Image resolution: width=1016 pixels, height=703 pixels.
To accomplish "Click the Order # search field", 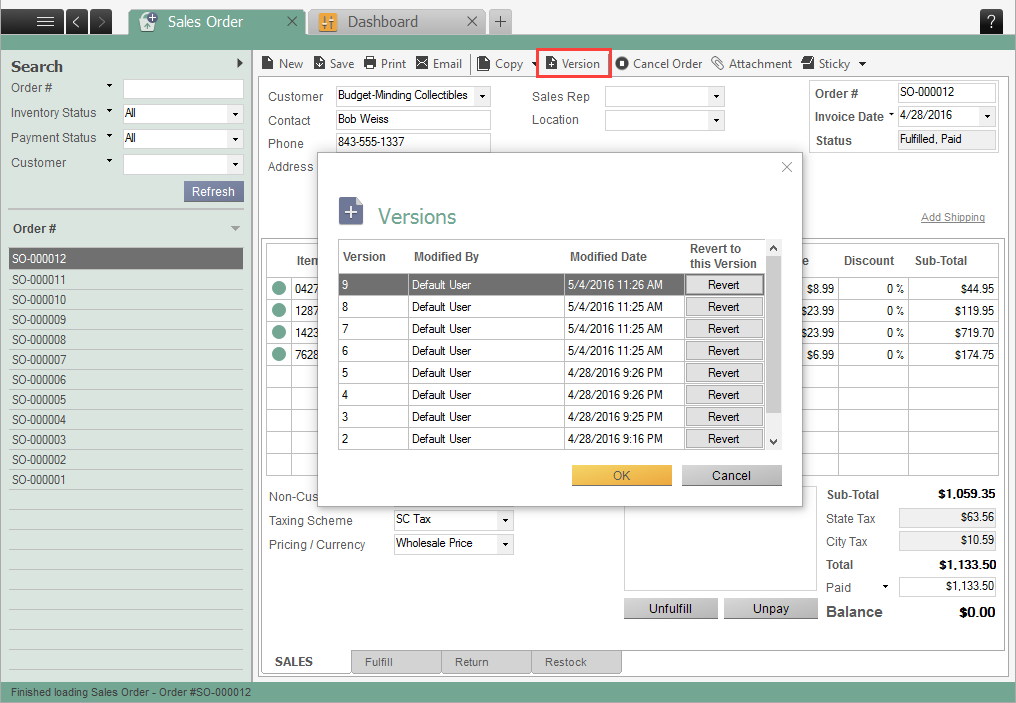I will tap(183, 89).
